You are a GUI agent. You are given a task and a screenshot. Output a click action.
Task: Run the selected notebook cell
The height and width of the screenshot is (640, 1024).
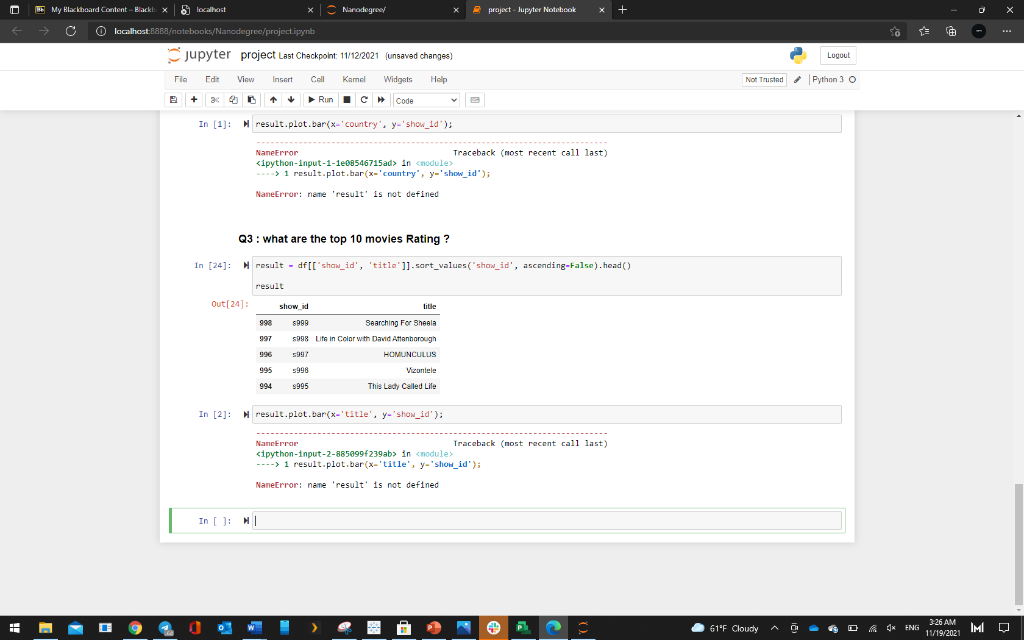point(320,99)
